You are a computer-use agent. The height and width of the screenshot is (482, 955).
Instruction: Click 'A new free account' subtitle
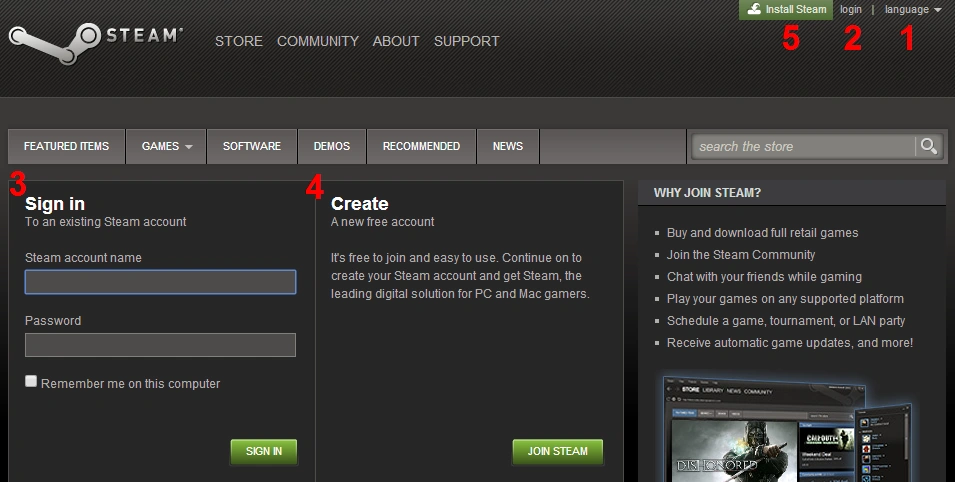pyautogui.click(x=382, y=222)
